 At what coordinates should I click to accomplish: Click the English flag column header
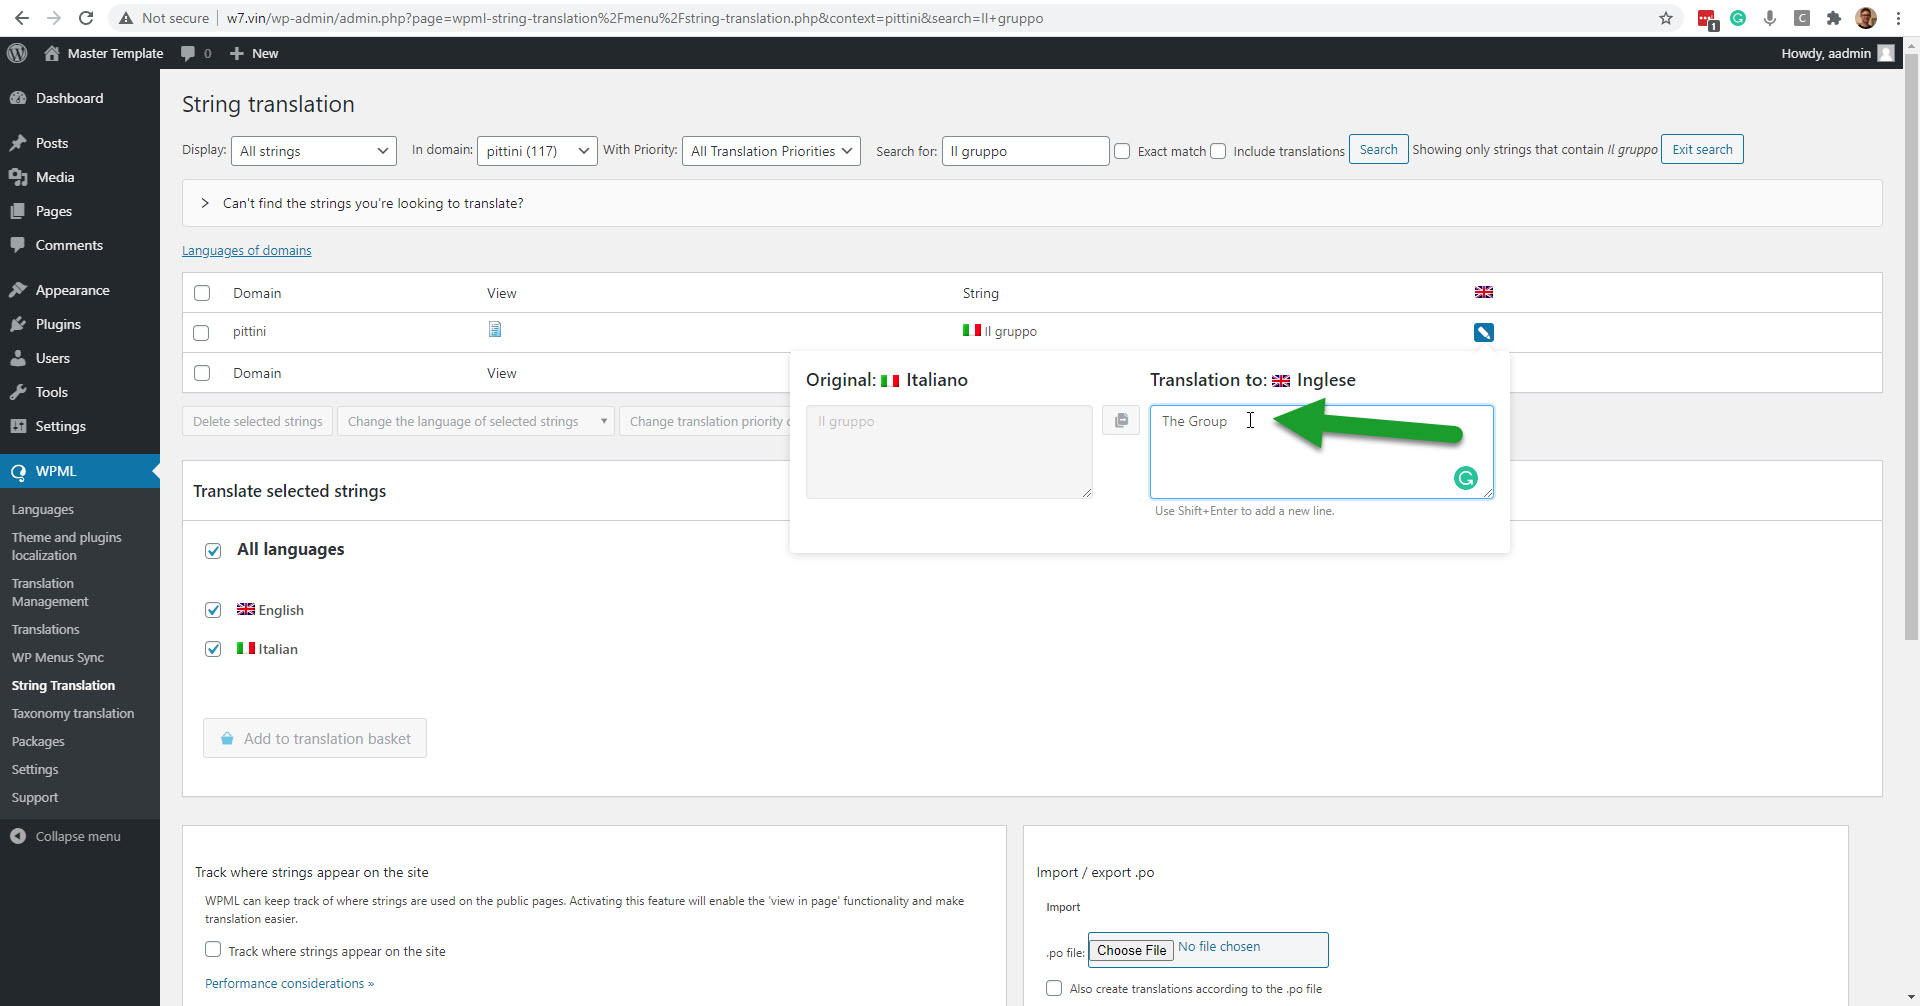[x=1484, y=292]
